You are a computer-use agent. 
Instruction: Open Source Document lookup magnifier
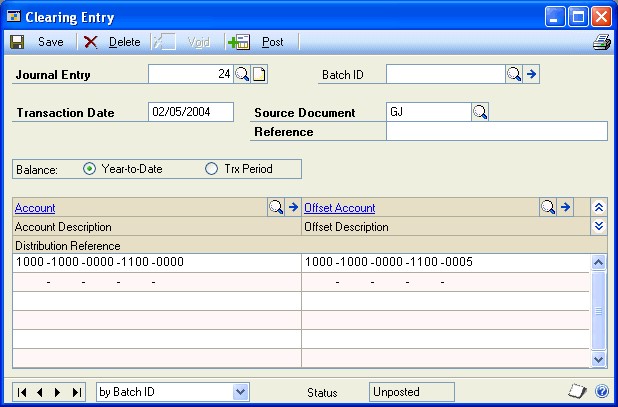pyautogui.click(x=480, y=112)
